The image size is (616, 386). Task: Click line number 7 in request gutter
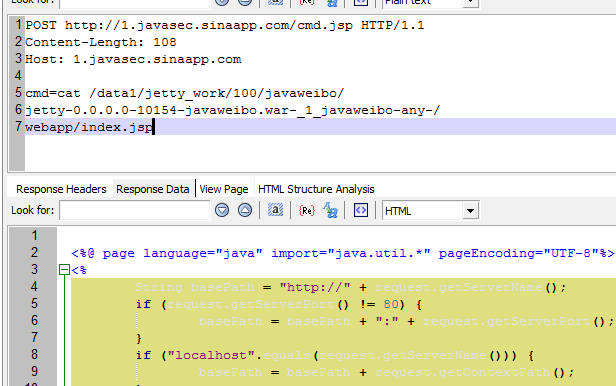(x=18, y=126)
